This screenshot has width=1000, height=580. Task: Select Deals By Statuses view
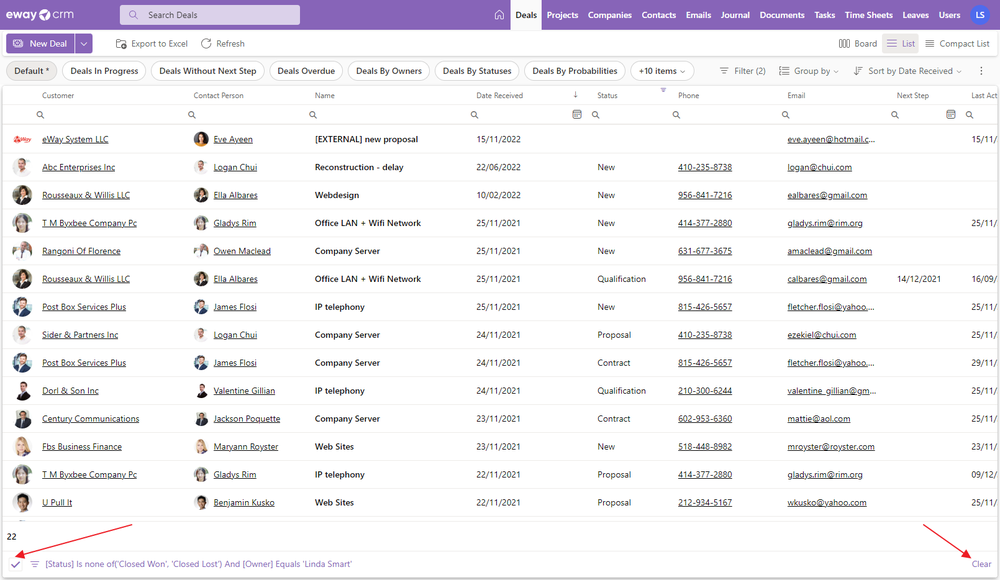(477, 71)
